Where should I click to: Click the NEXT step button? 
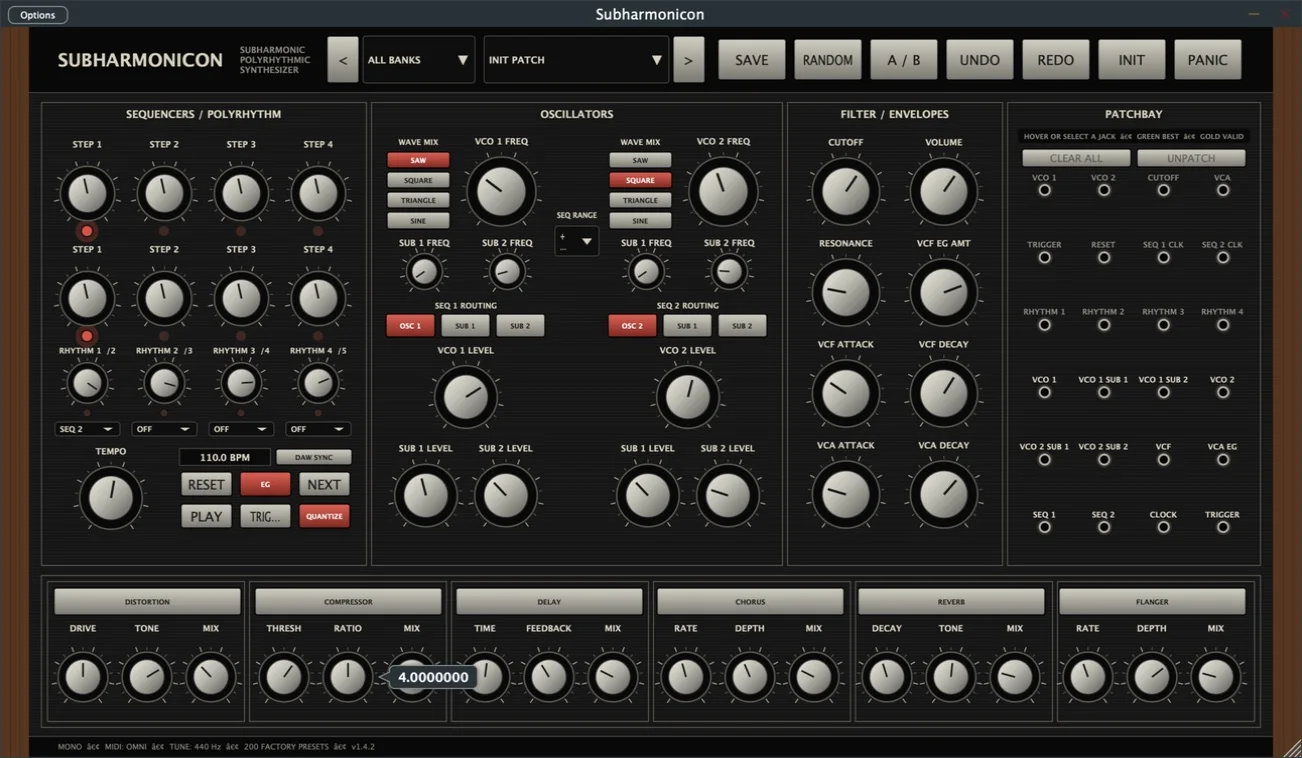tap(324, 484)
